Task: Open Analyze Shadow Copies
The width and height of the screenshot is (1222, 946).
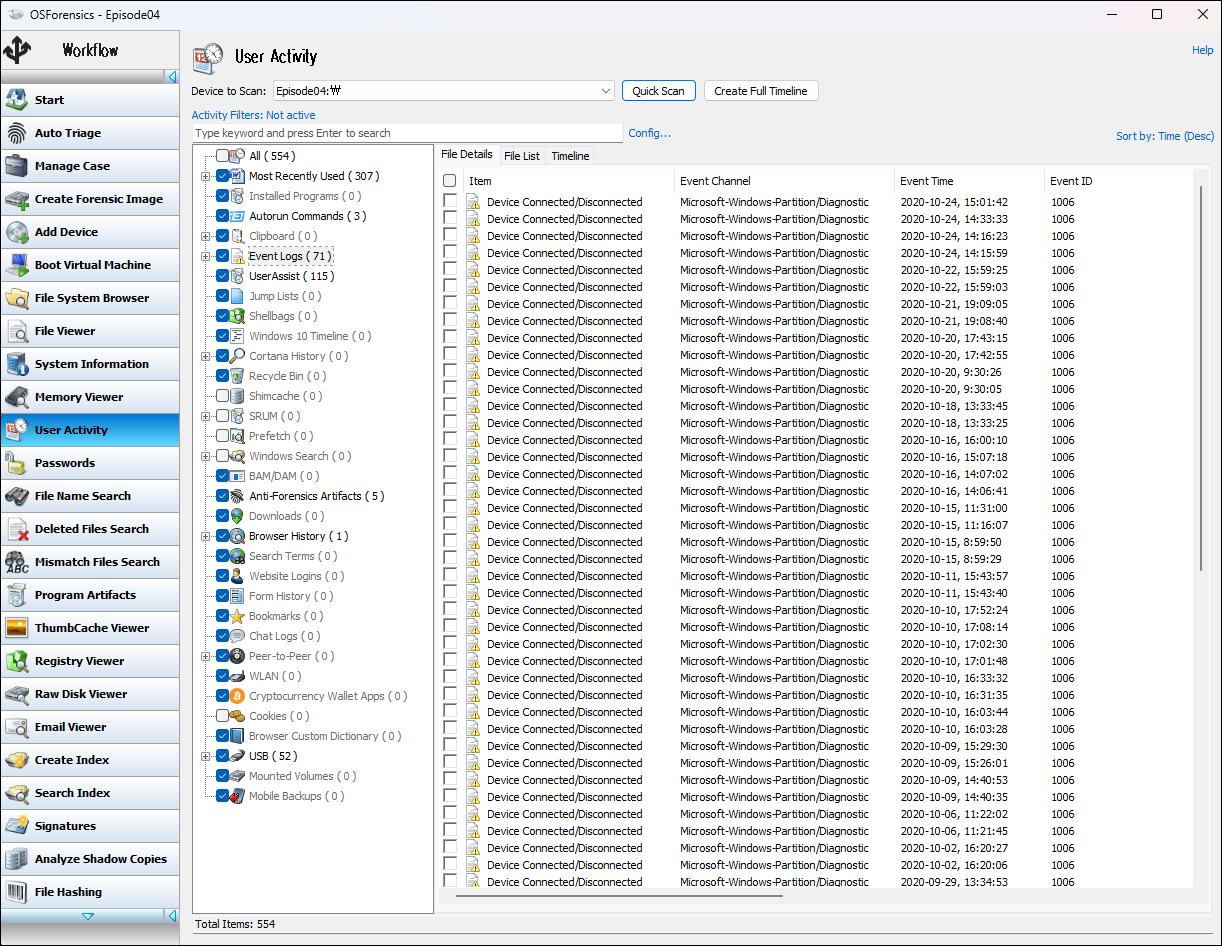Action: click(x=90, y=859)
